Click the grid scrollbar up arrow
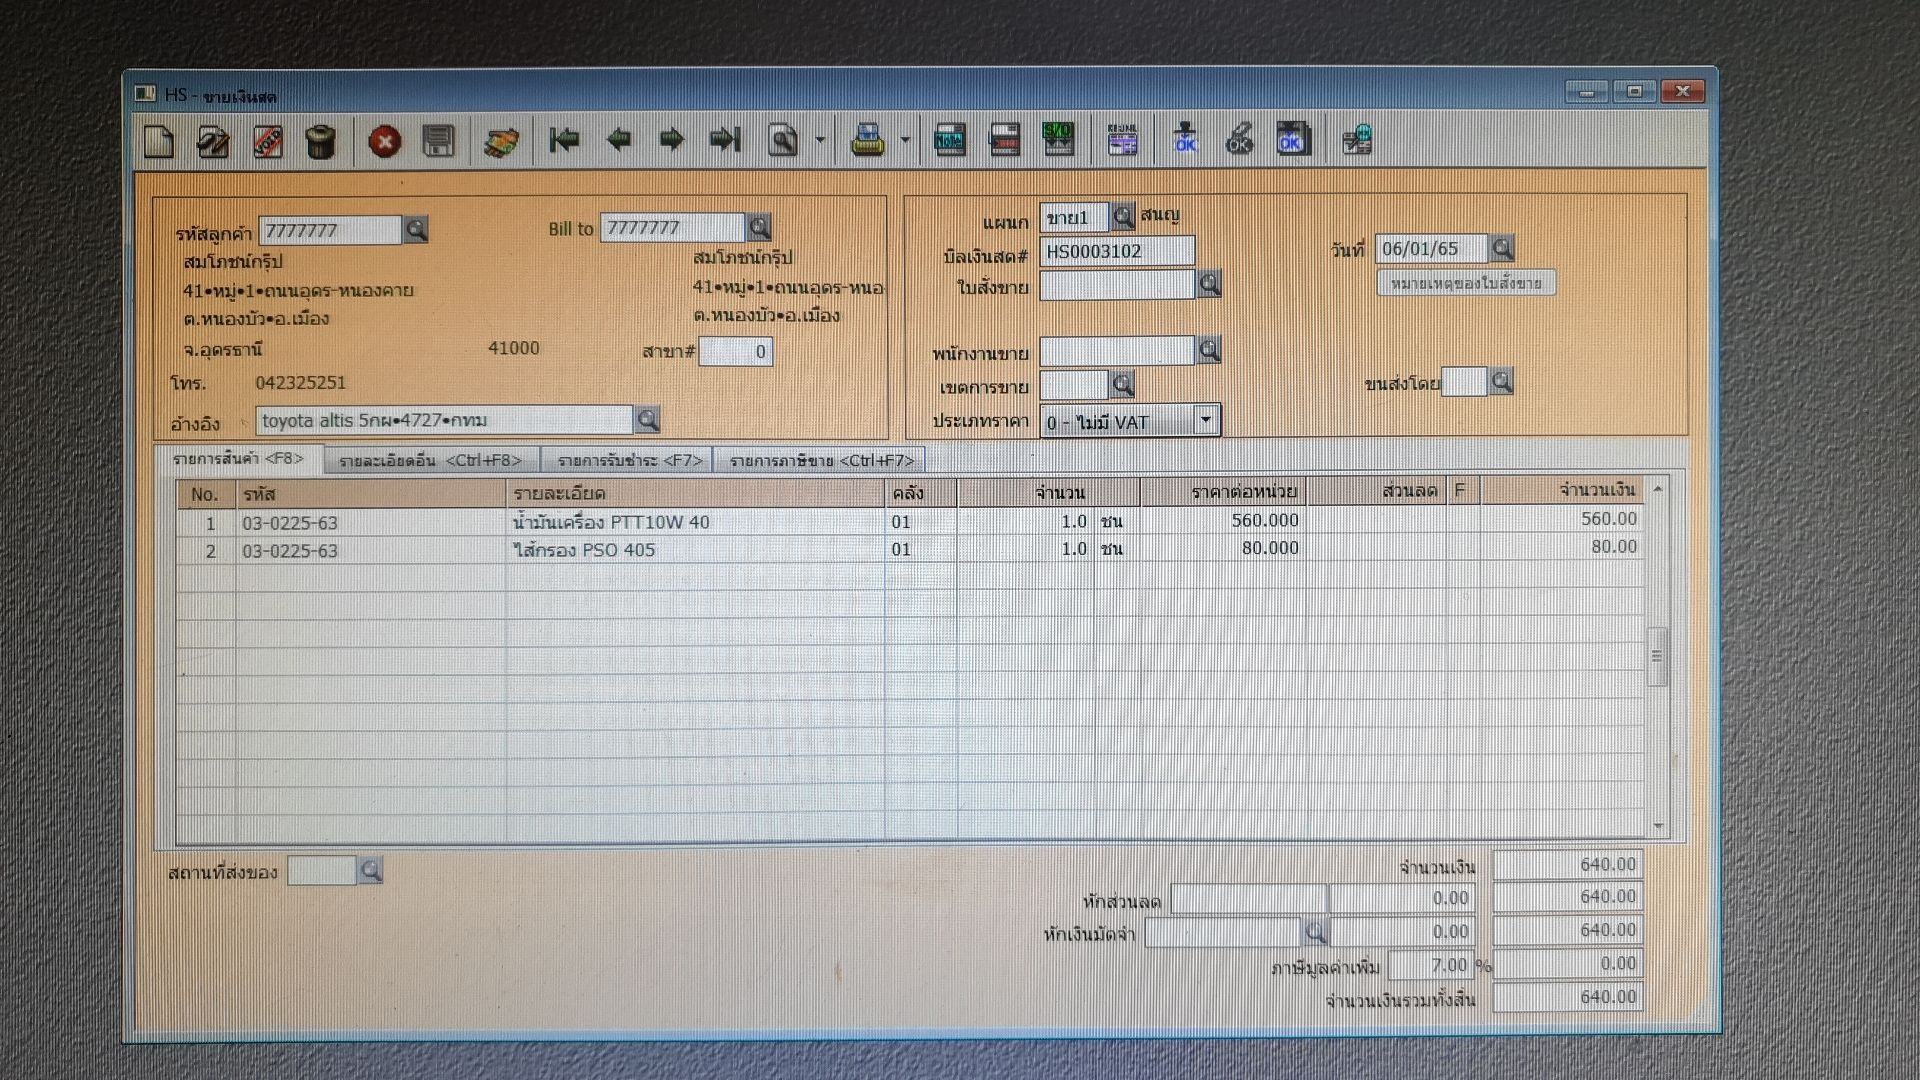 pyautogui.click(x=1658, y=489)
